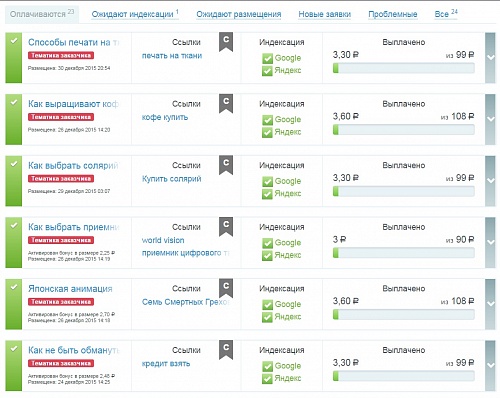
Task: Open the 'Как выращивают кофе' article link
Action: [73, 104]
